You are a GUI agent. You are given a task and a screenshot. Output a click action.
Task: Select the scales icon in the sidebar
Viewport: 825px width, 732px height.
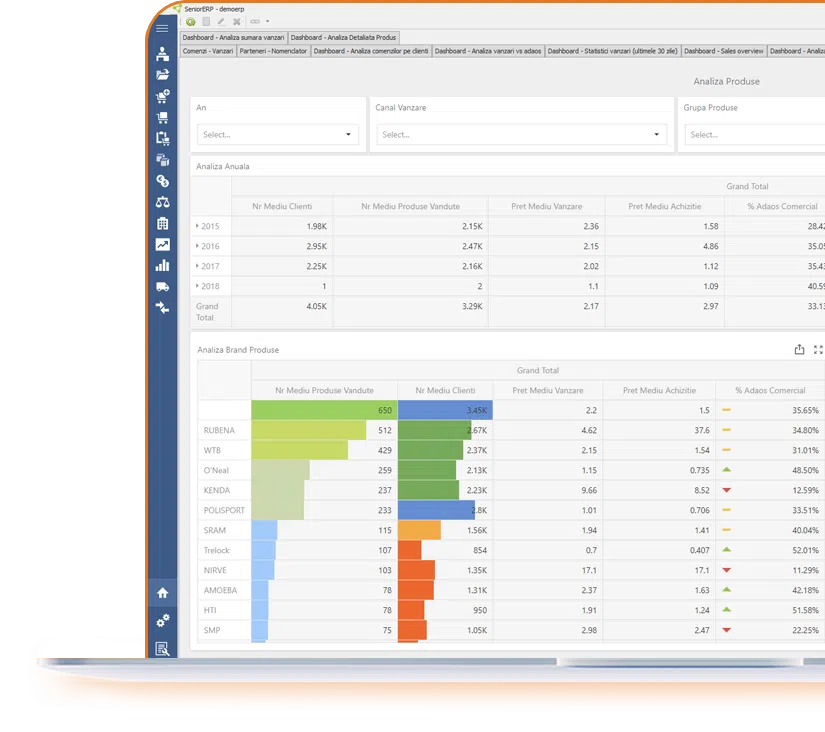(x=162, y=202)
